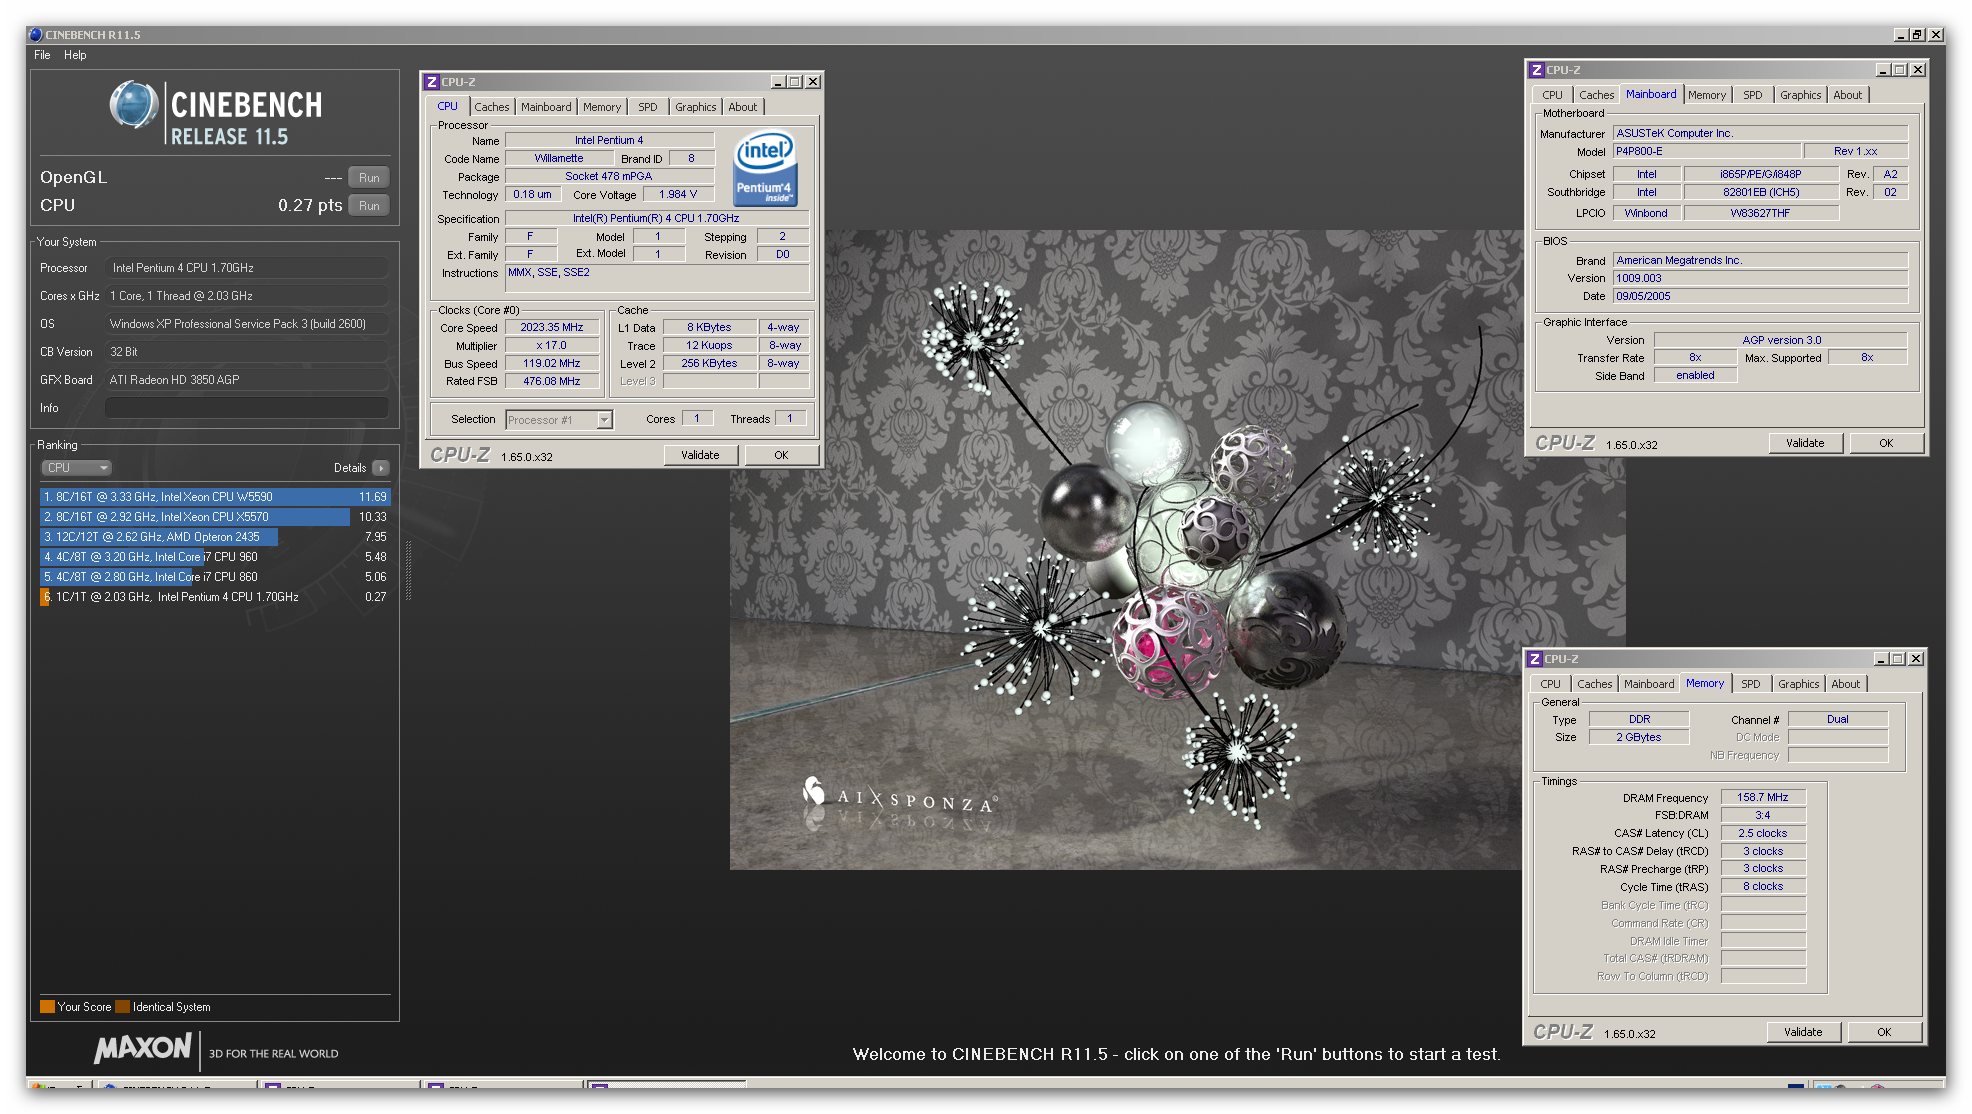The width and height of the screenshot is (1972, 1114).
Task: Click the MAXON logo at the bottom
Action: point(143,1050)
